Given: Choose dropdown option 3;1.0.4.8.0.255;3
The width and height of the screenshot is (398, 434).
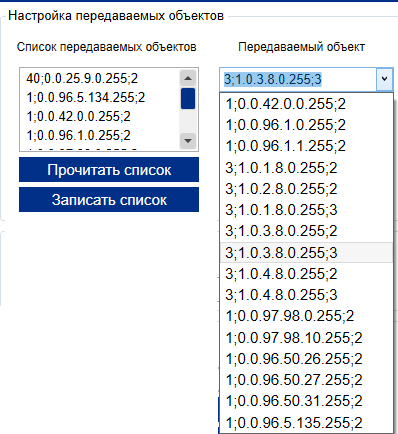Looking at the screenshot, I should (306, 295).
